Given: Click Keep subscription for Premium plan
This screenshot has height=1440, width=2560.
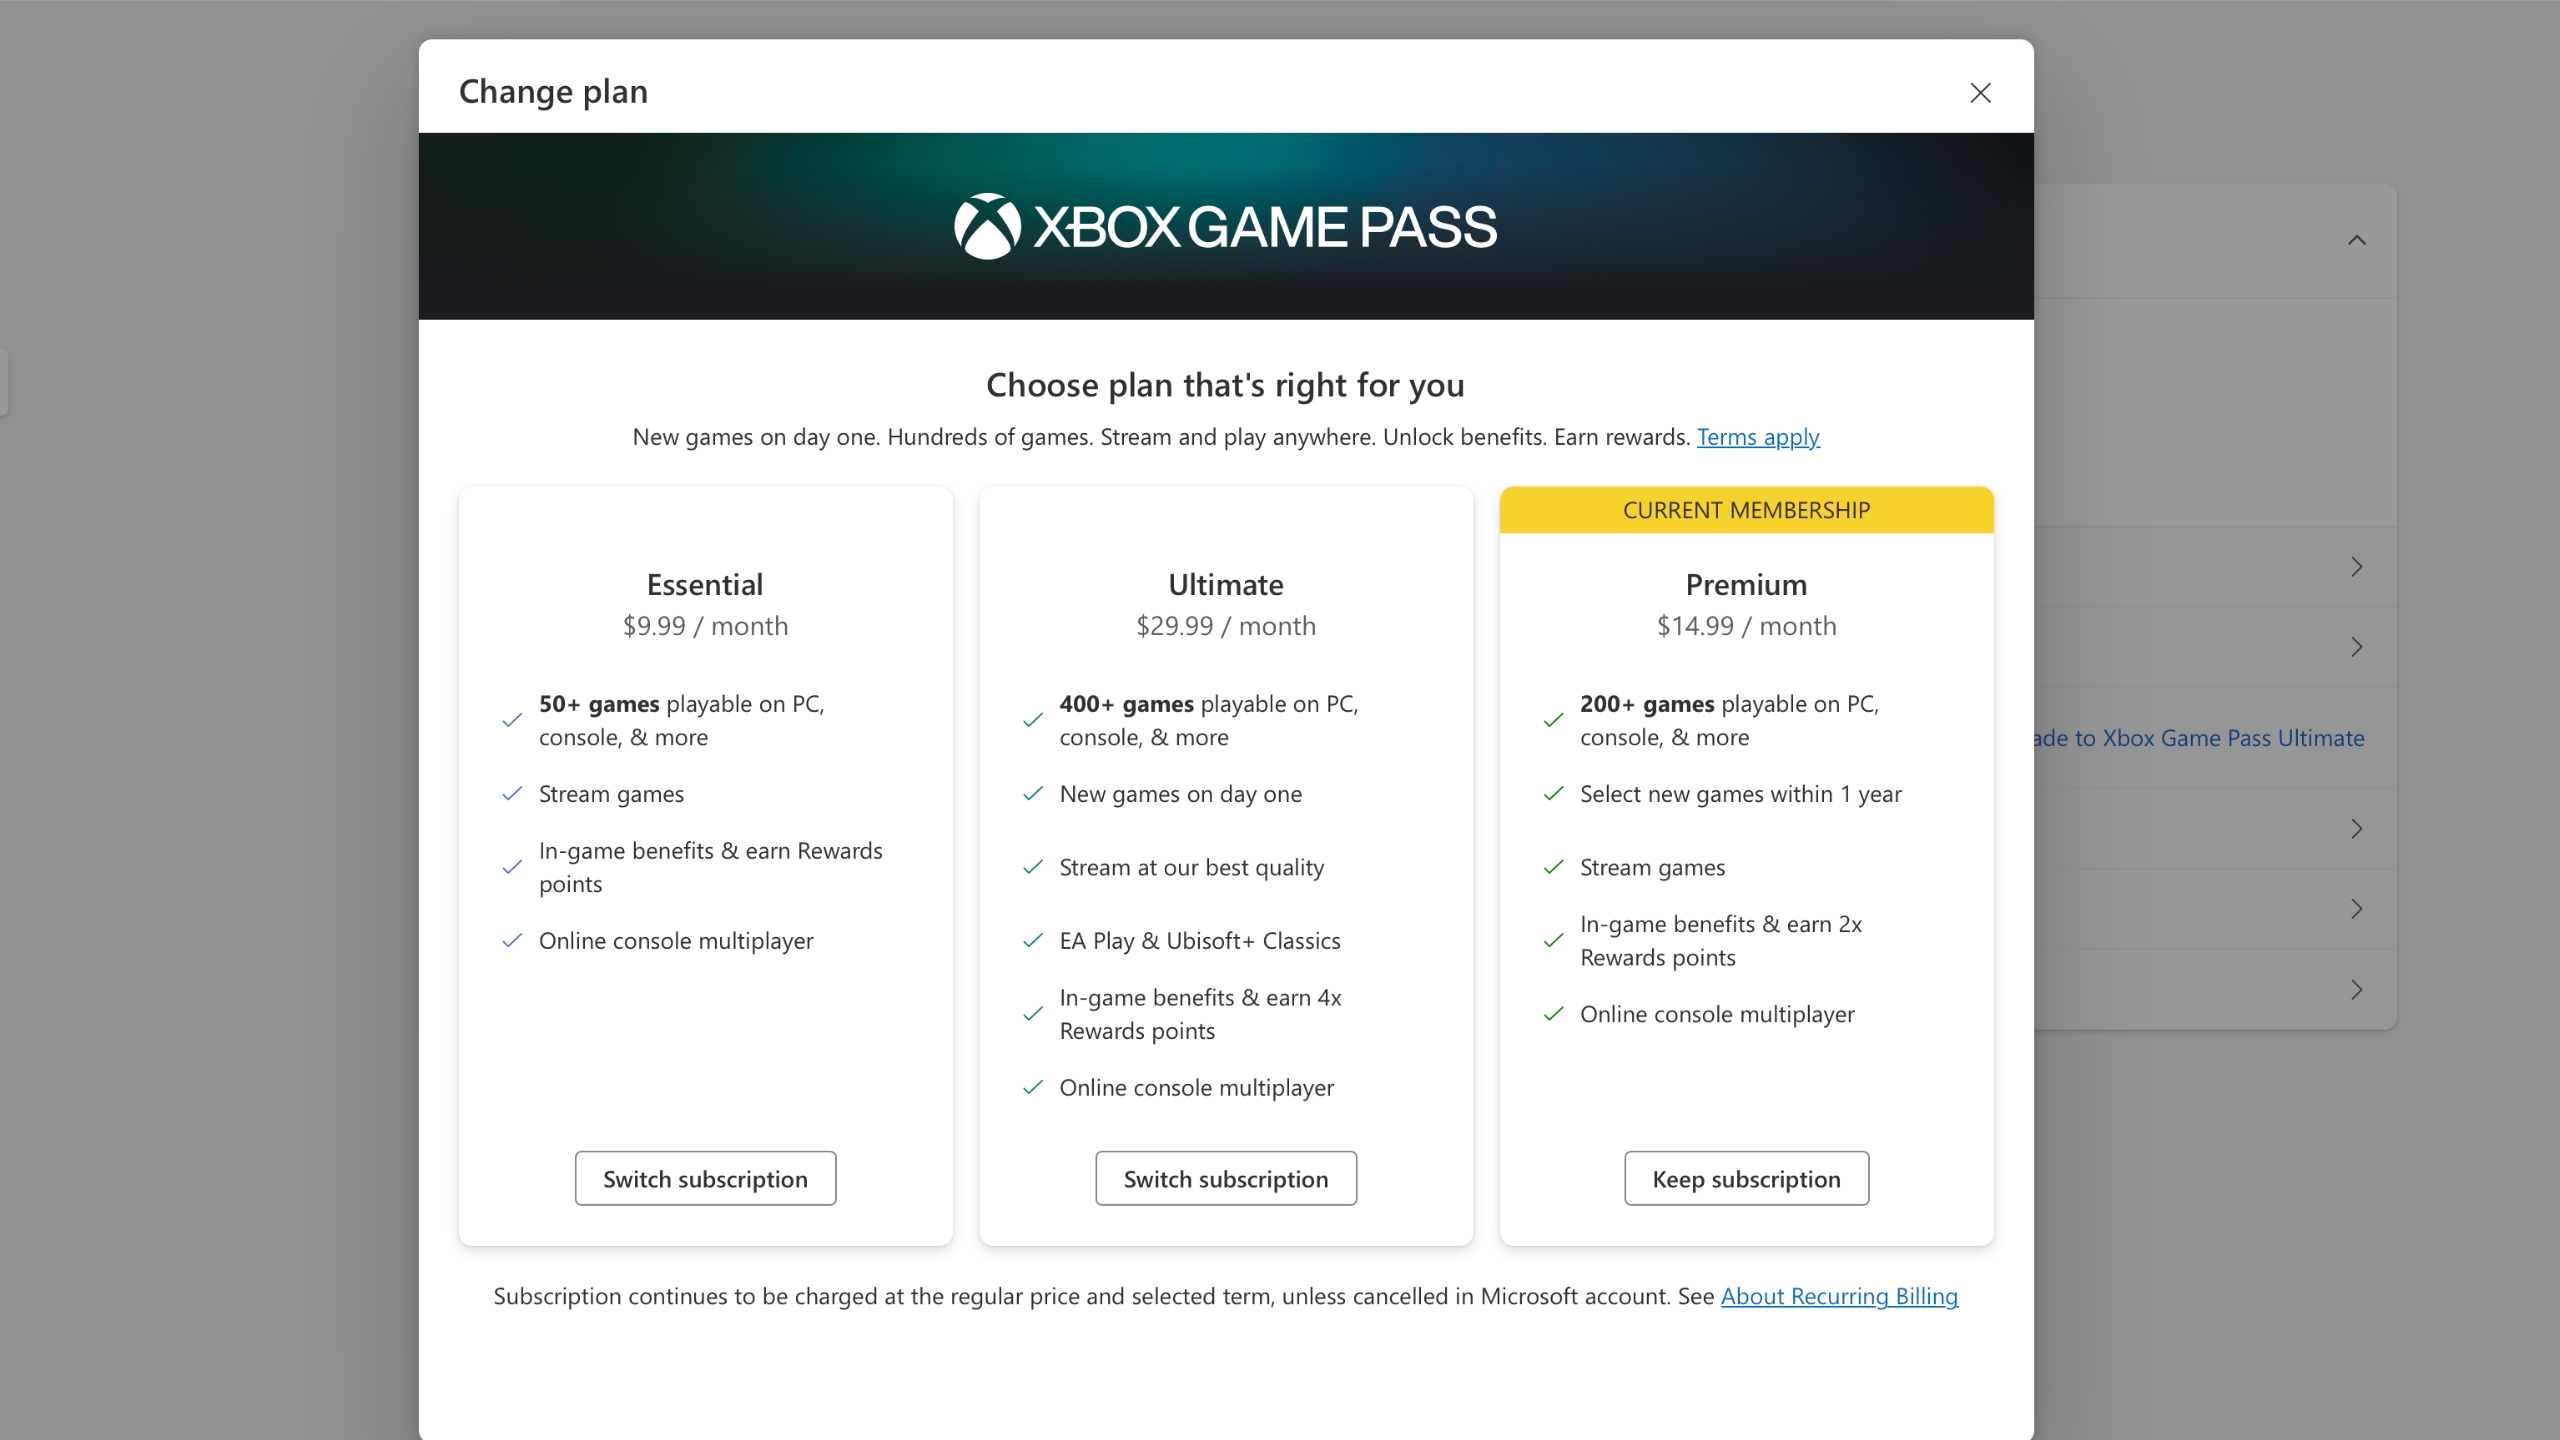Looking at the screenshot, I should [1745, 1178].
